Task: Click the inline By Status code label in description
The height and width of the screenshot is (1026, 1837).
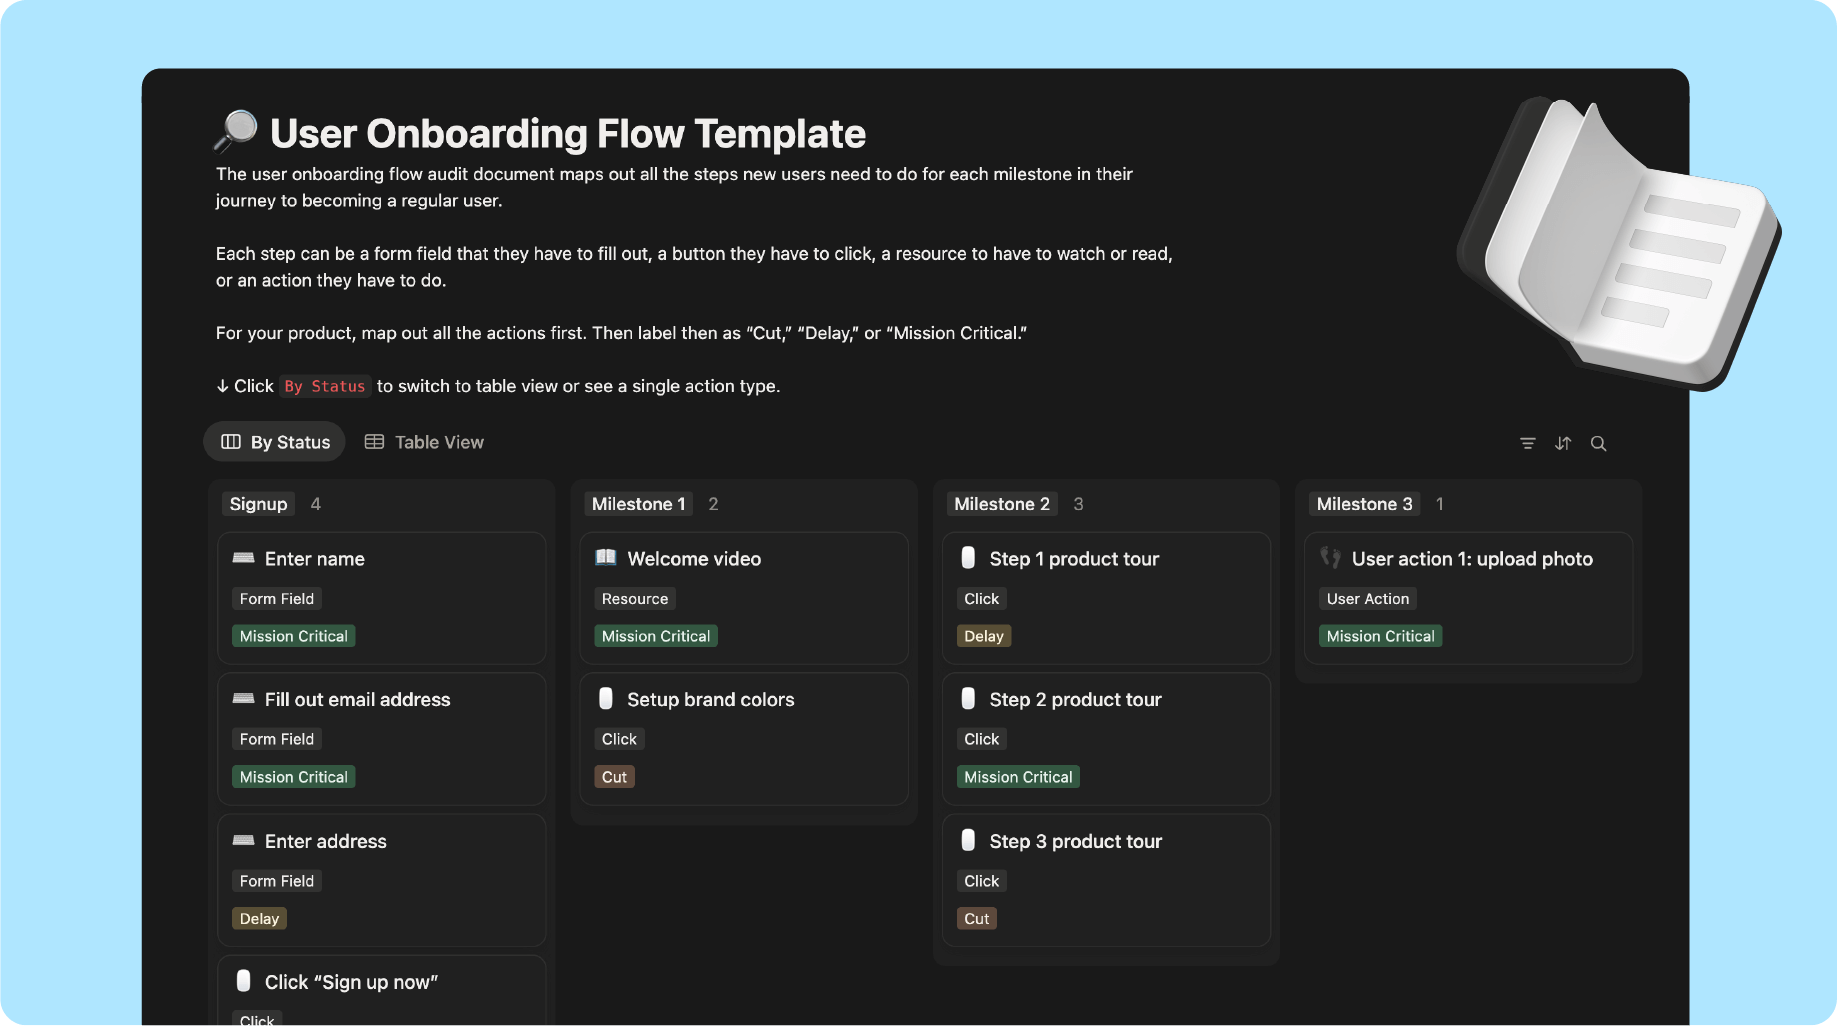Action: point(325,386)
